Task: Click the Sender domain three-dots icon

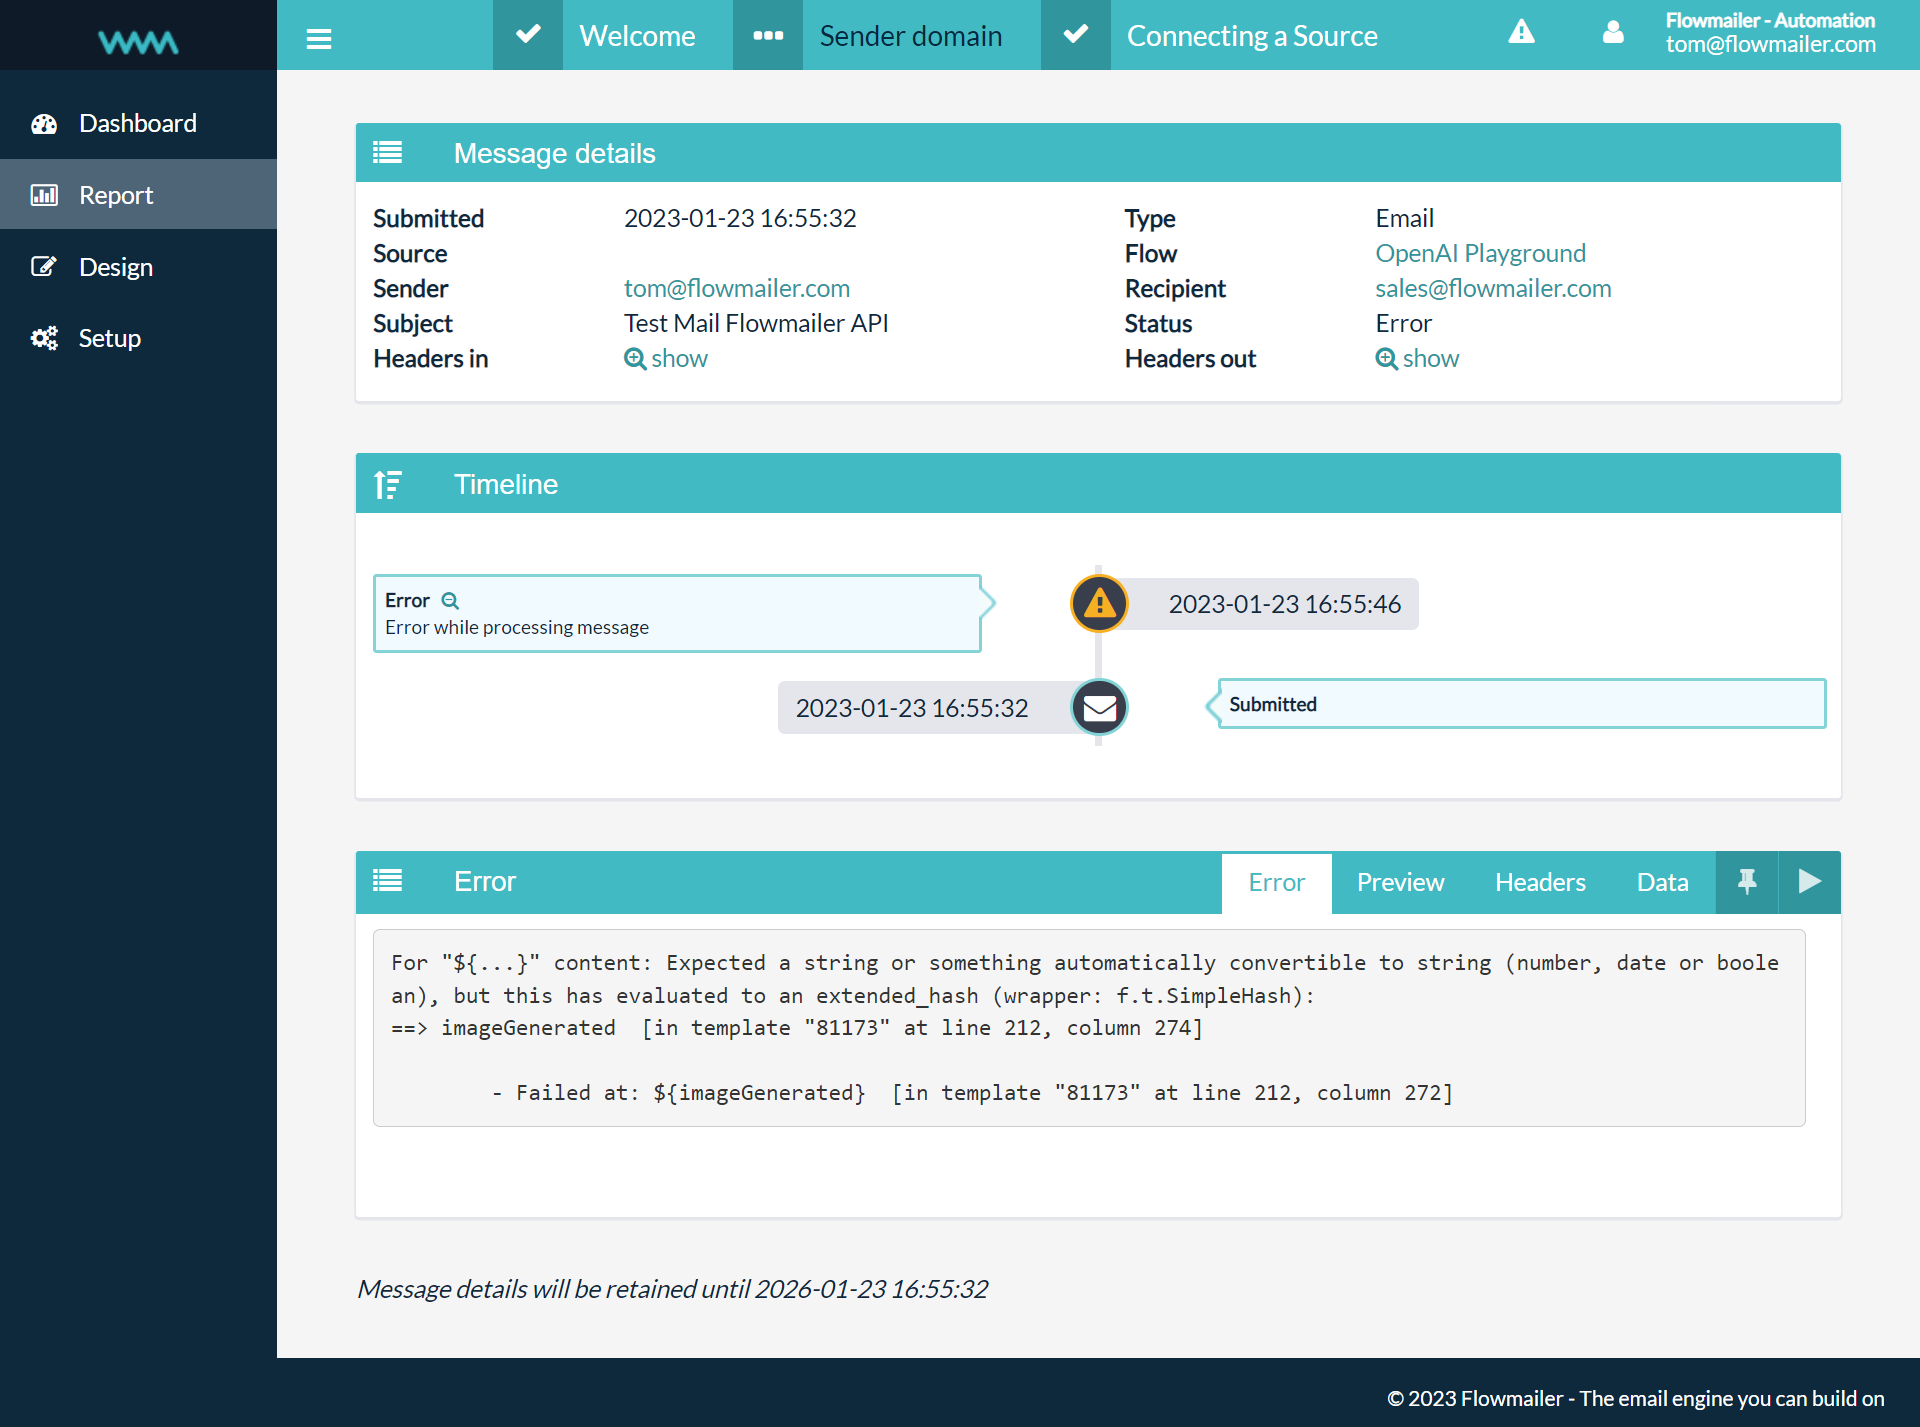Action: pyautogui.click(x=768, y=35)
